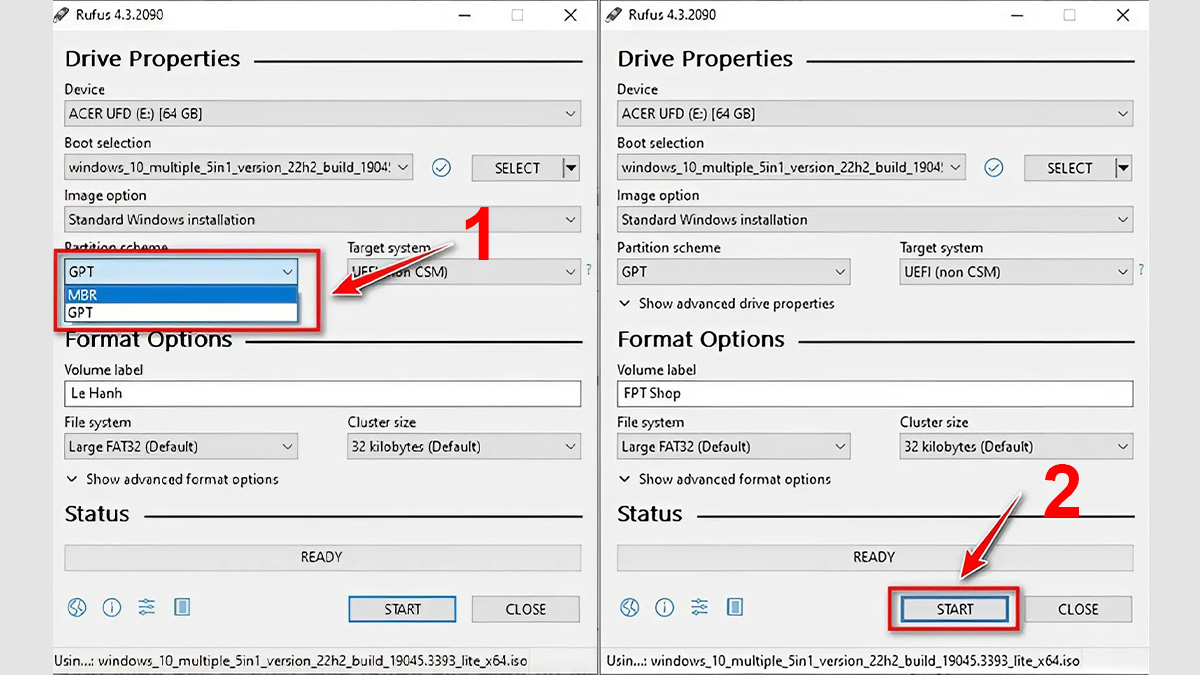Screen dimensions: 1200x675
Task: Open Image option dropdown in left window
Action: tap(322, 220)
